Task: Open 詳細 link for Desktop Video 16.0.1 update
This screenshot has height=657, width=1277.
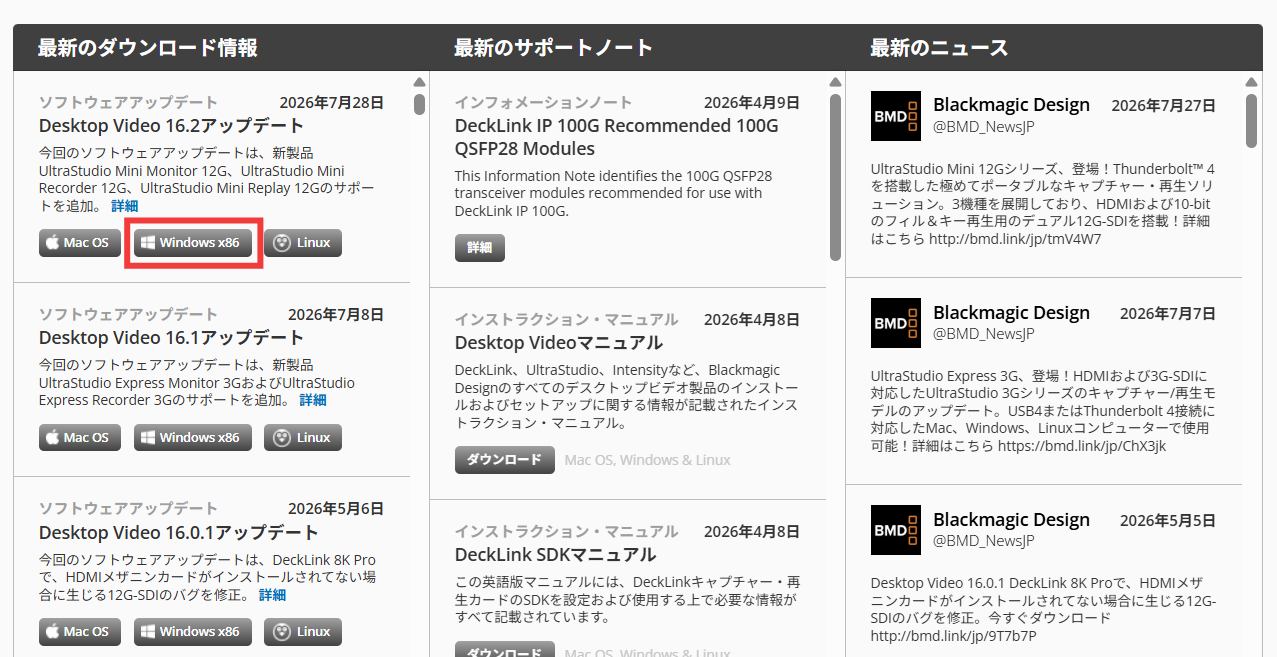Action: (x=272, y=595)
